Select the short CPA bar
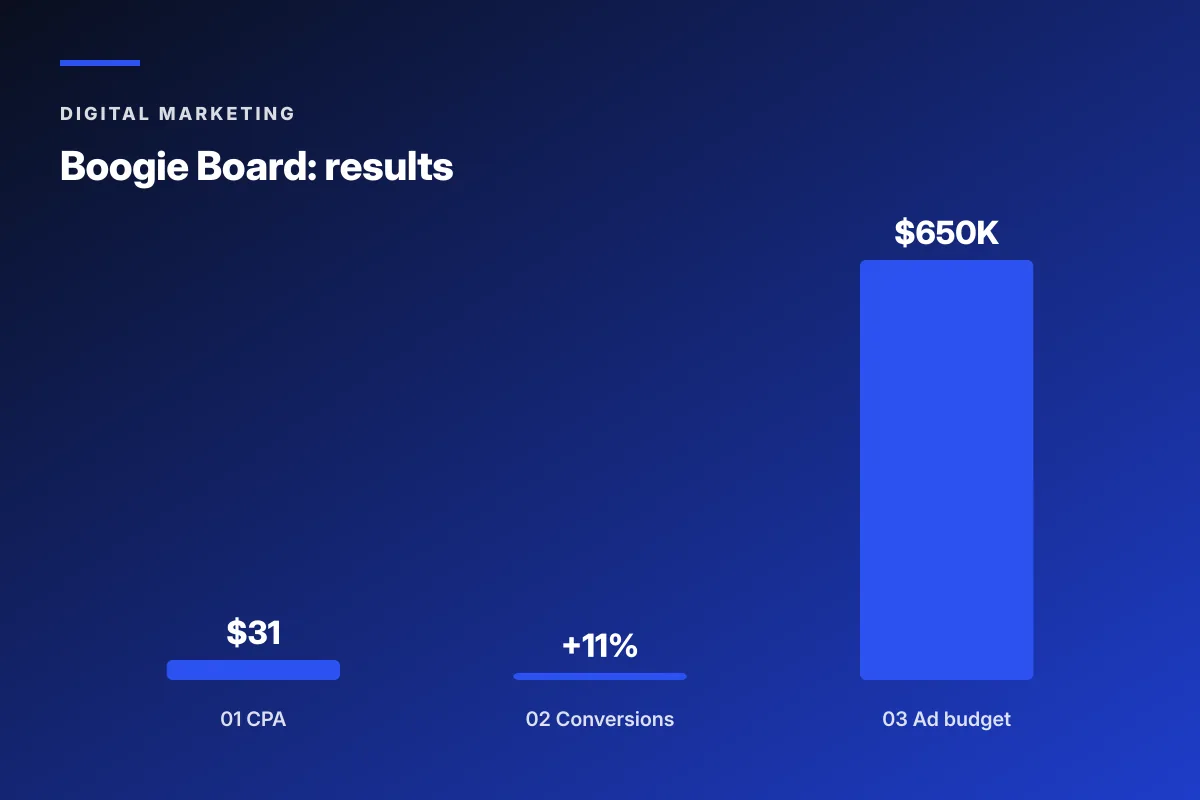Screen dimensions: 1200x800 click(x=253, y=670)
